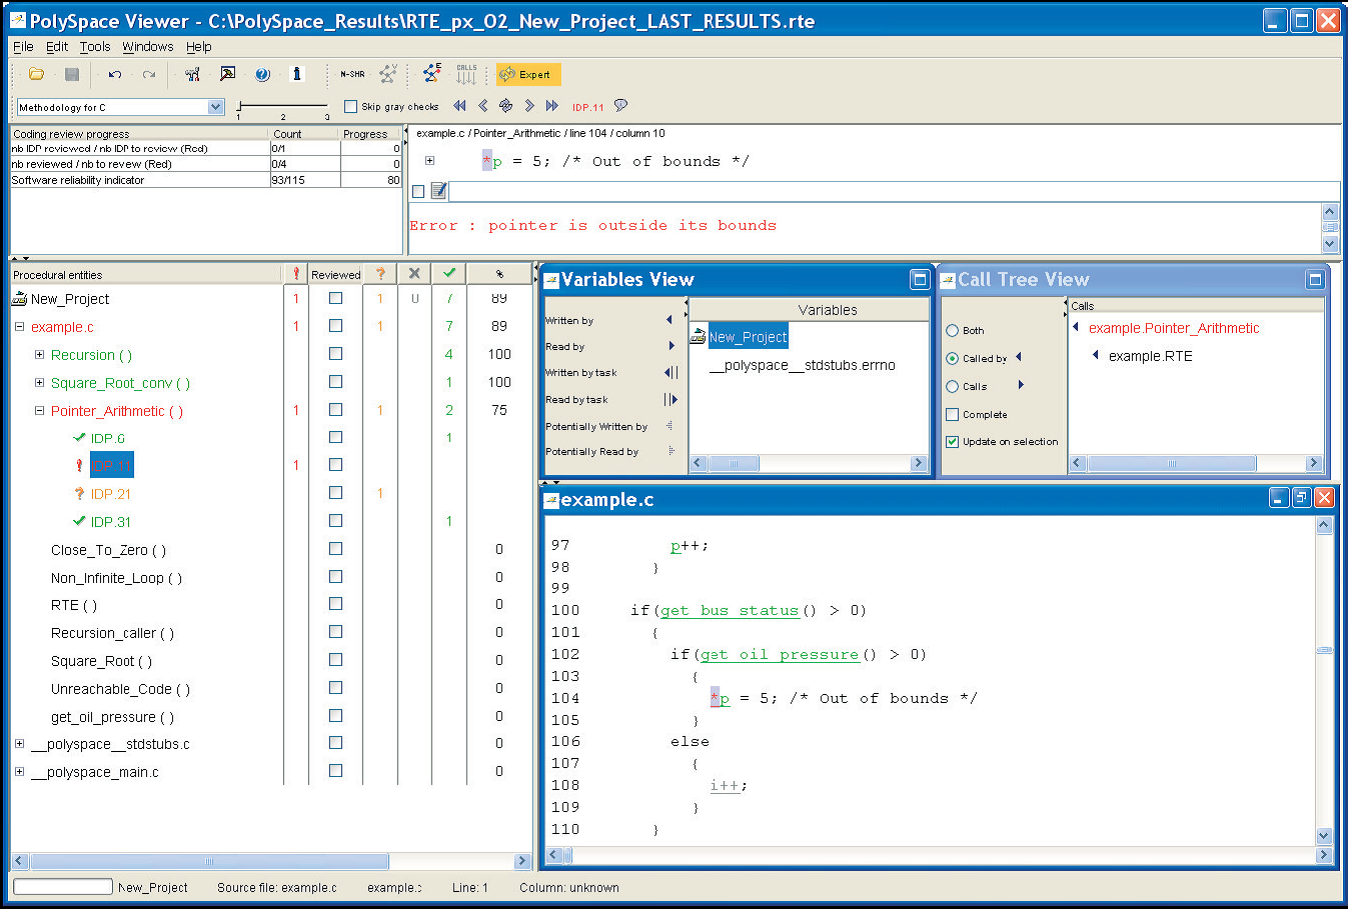This screenshot has width=1348, height=909.
Task: Open the File menu
Action: coord(23,47)
